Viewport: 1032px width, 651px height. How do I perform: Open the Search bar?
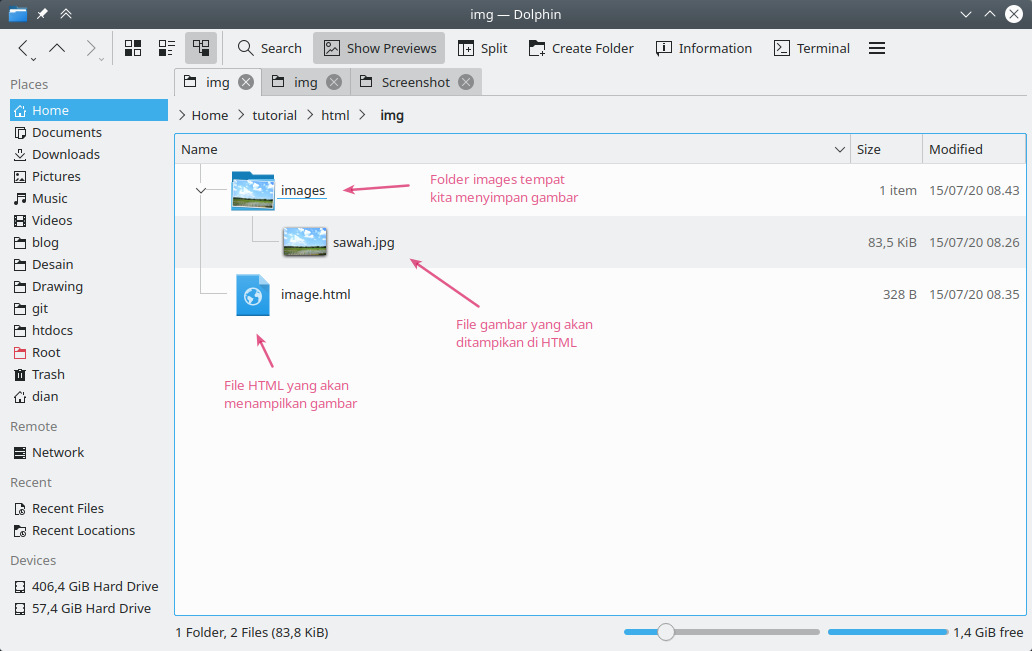point(268,47)
